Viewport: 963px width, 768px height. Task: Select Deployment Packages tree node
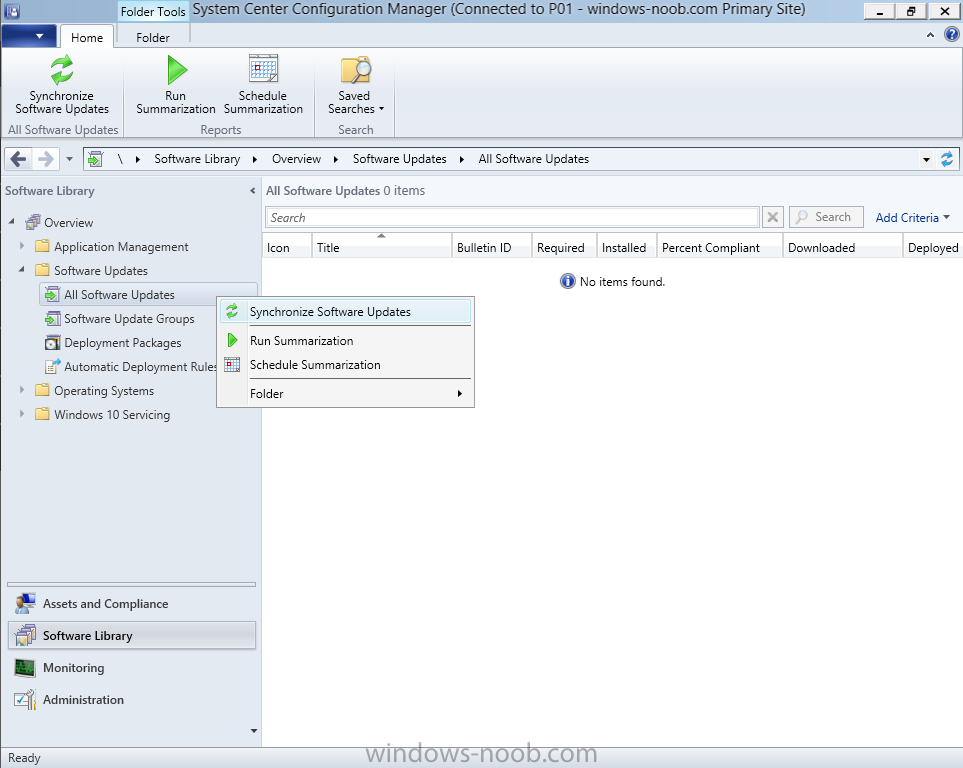(x=122, y=343)
